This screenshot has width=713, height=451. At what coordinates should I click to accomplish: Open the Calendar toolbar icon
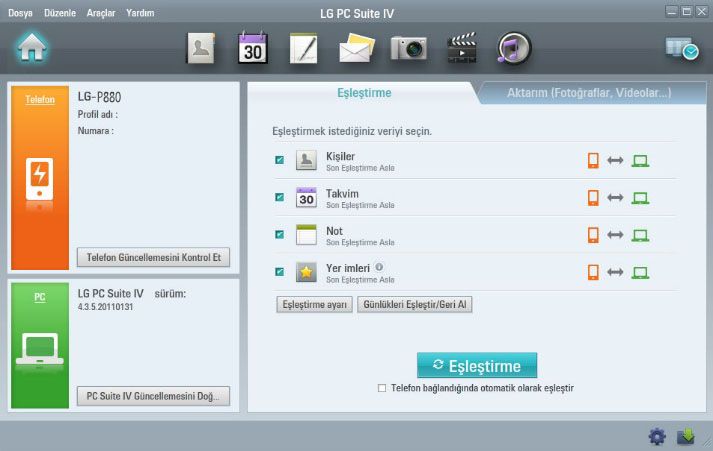[253, 48]
